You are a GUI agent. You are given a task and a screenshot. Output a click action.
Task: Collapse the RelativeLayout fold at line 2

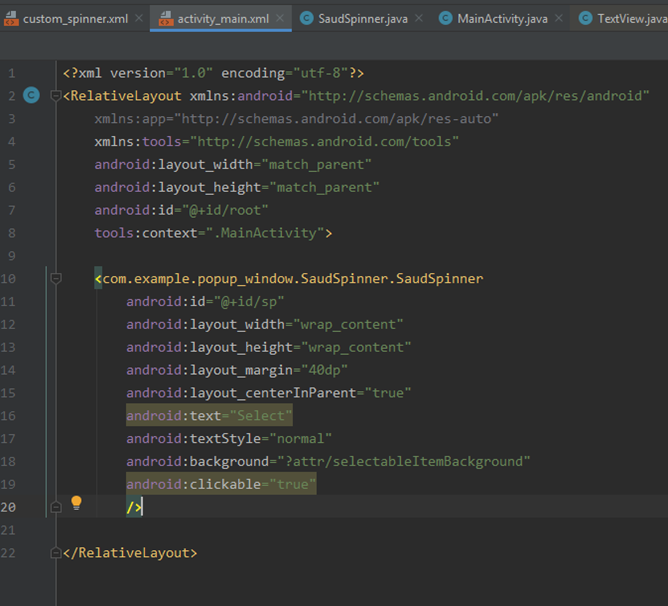(x=55, y=95)
